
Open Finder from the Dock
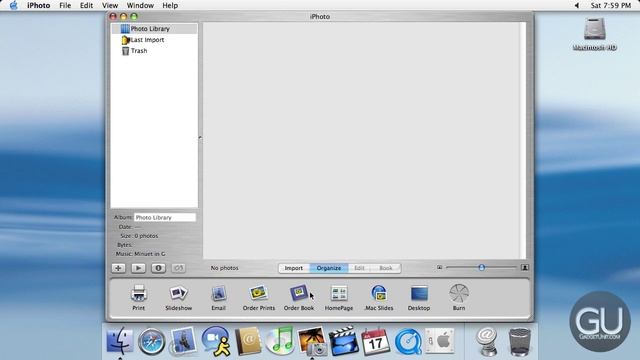point(120,340)
